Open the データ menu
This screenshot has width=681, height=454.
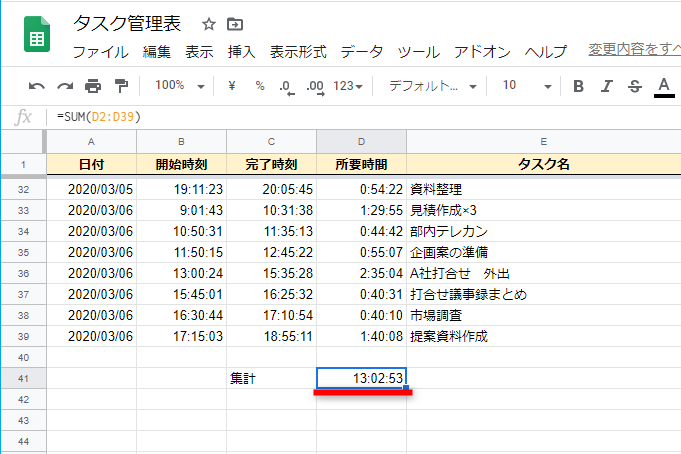[x=362, y=52]
